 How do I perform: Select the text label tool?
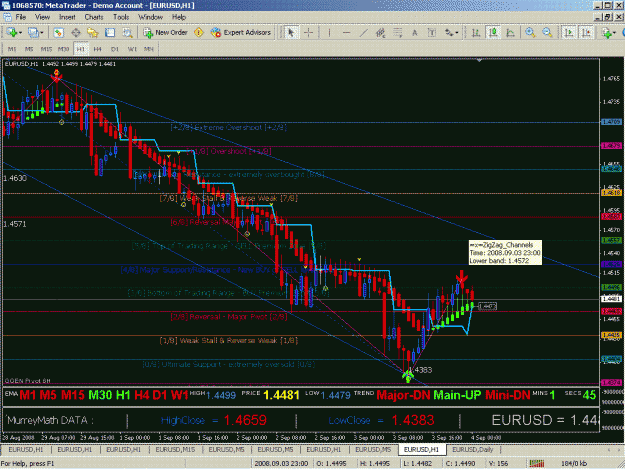coord(432,33)
